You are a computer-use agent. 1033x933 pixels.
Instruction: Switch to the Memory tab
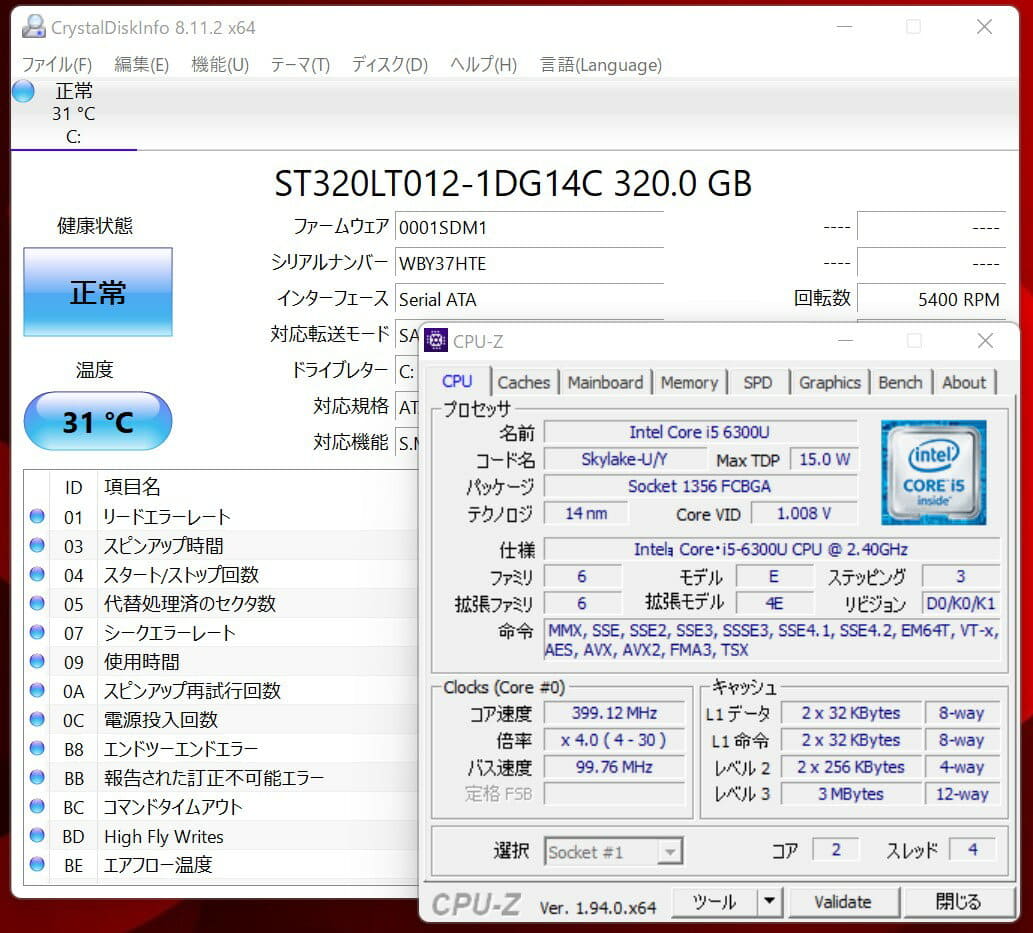coord(689,383)
